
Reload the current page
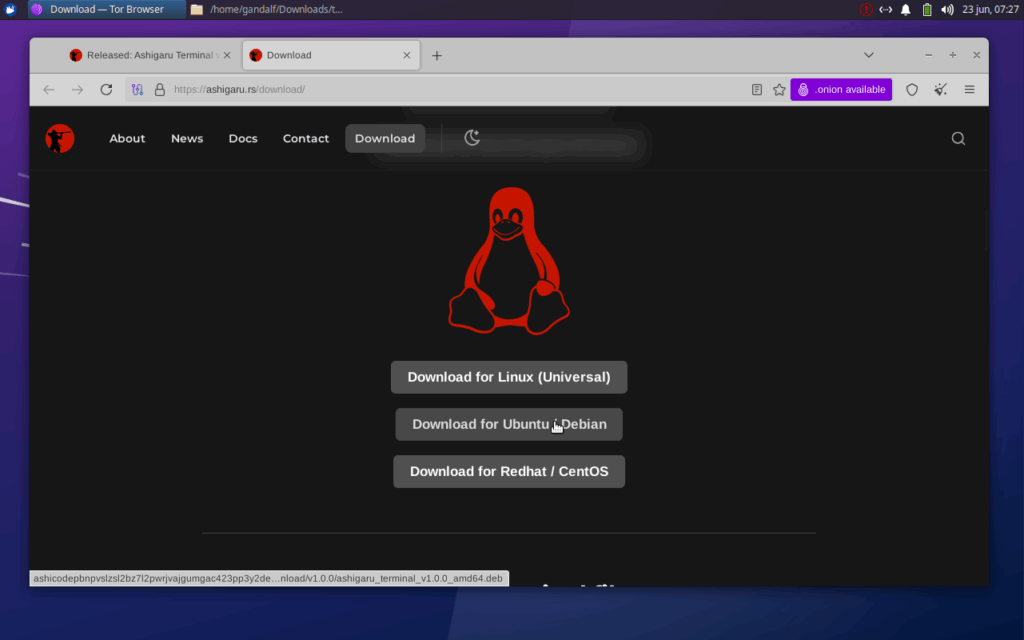click(x=106, y=89)
